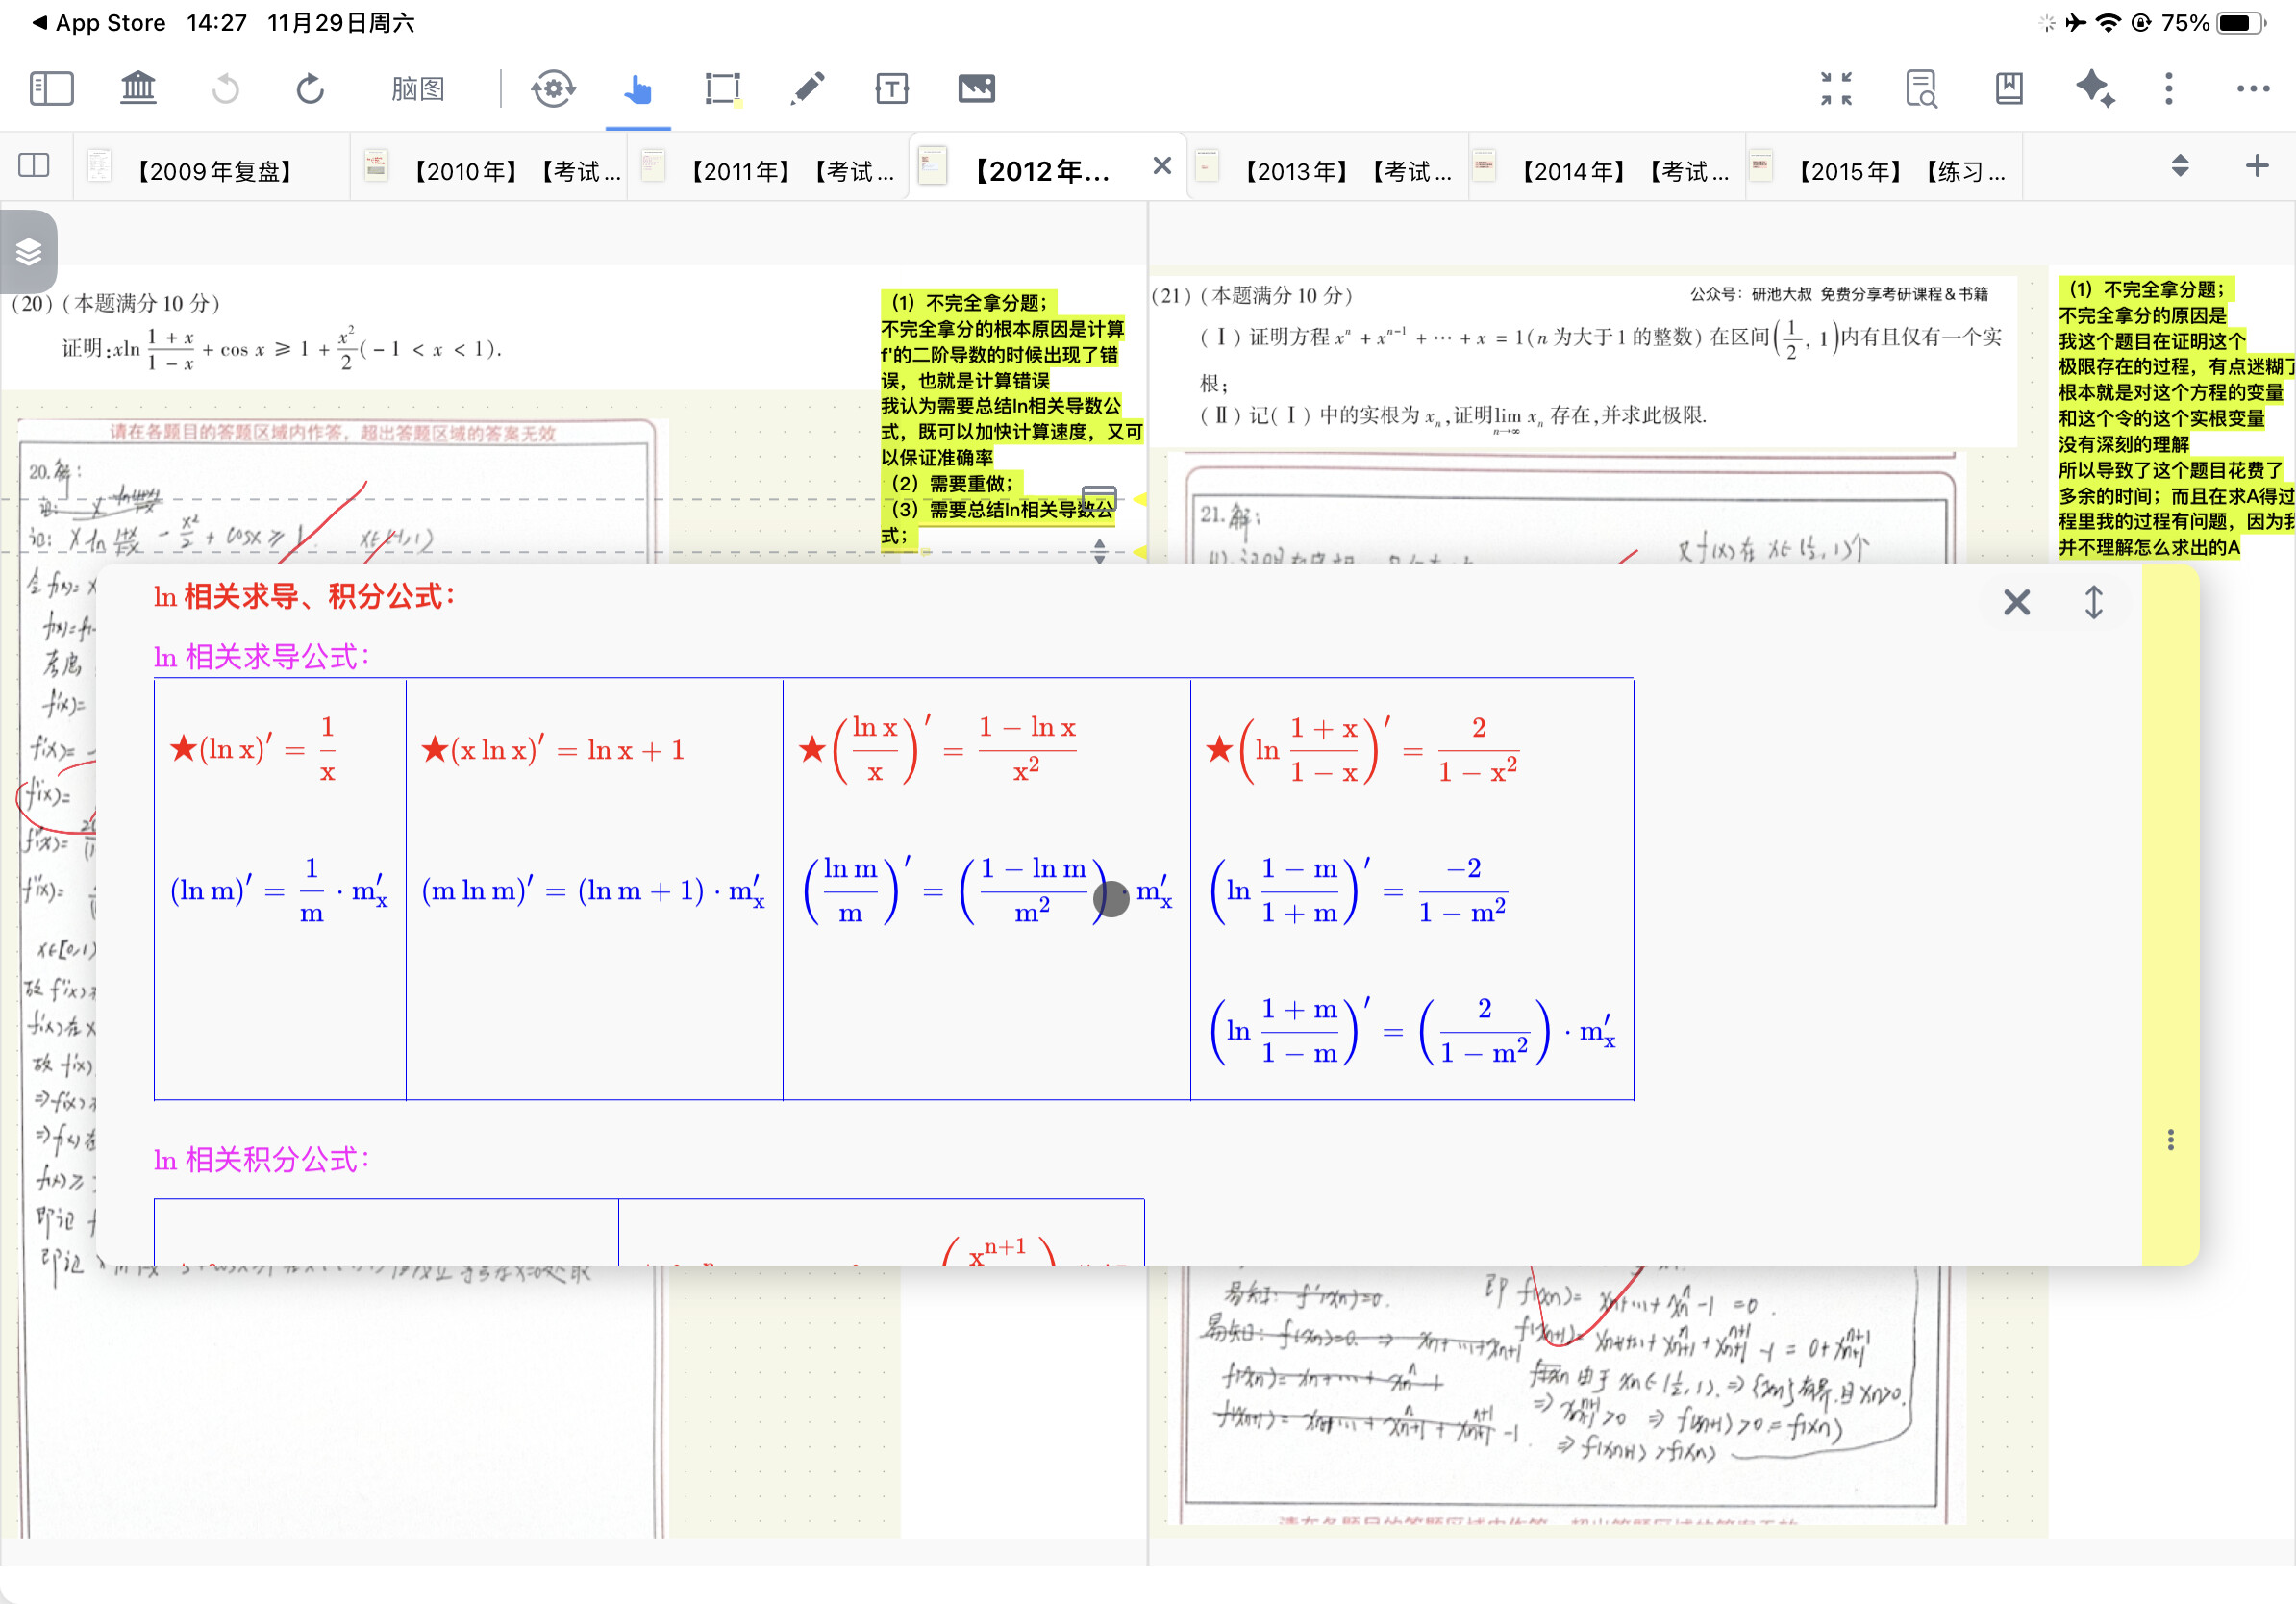The image size is (2296, 1604).
Task: Click the AI sparkle stars icon
Action: [x=2094, y=88]
